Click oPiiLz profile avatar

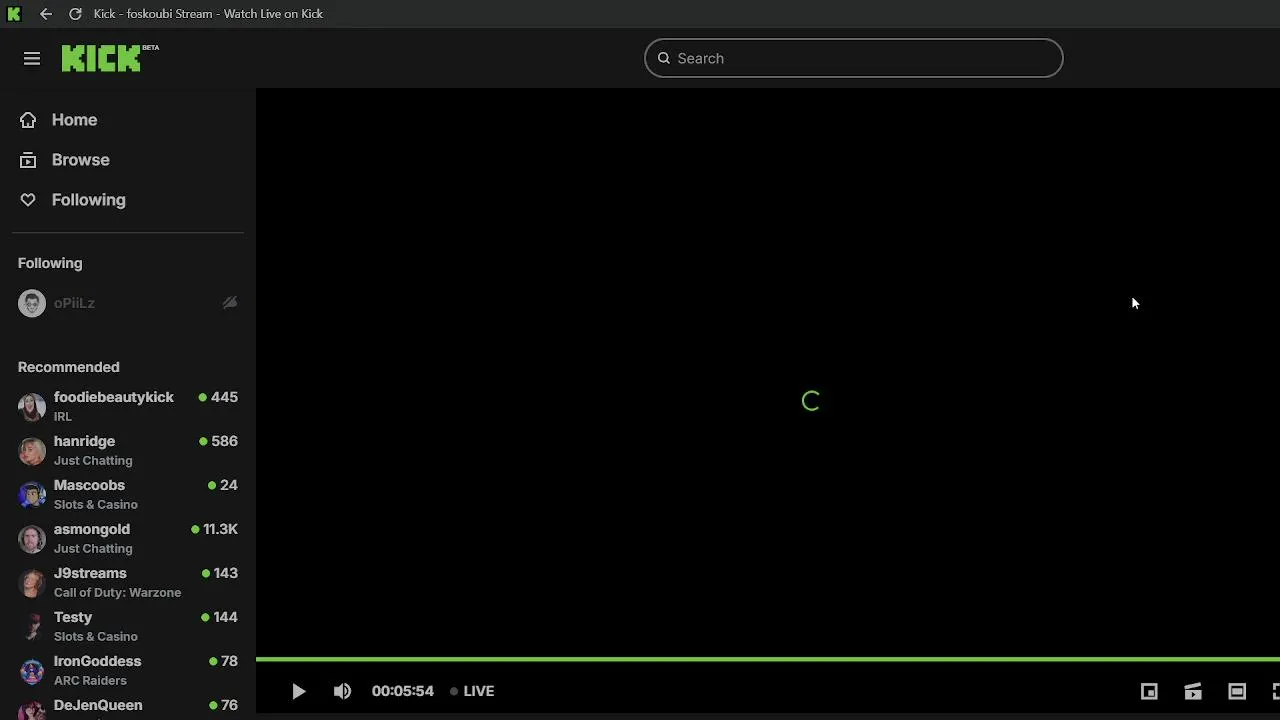[32, 303]
